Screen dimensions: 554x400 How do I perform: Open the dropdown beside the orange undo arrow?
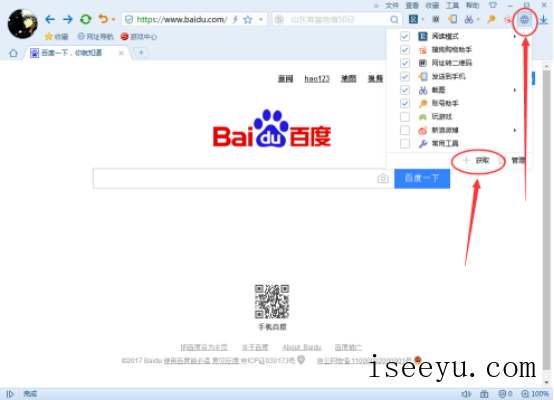click(113, 19)
